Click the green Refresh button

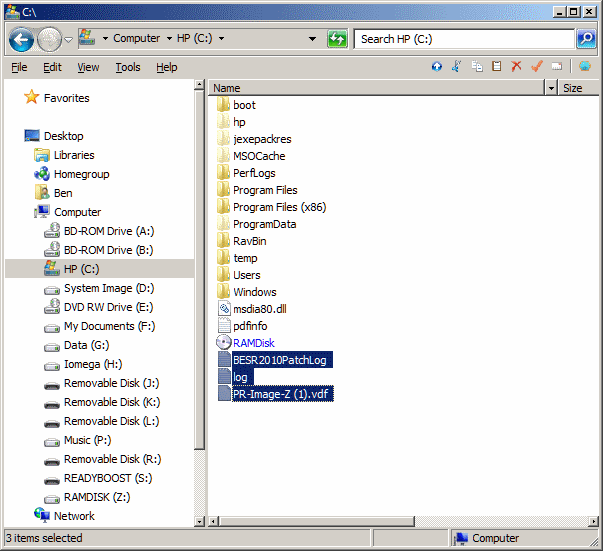coord(337,39)
